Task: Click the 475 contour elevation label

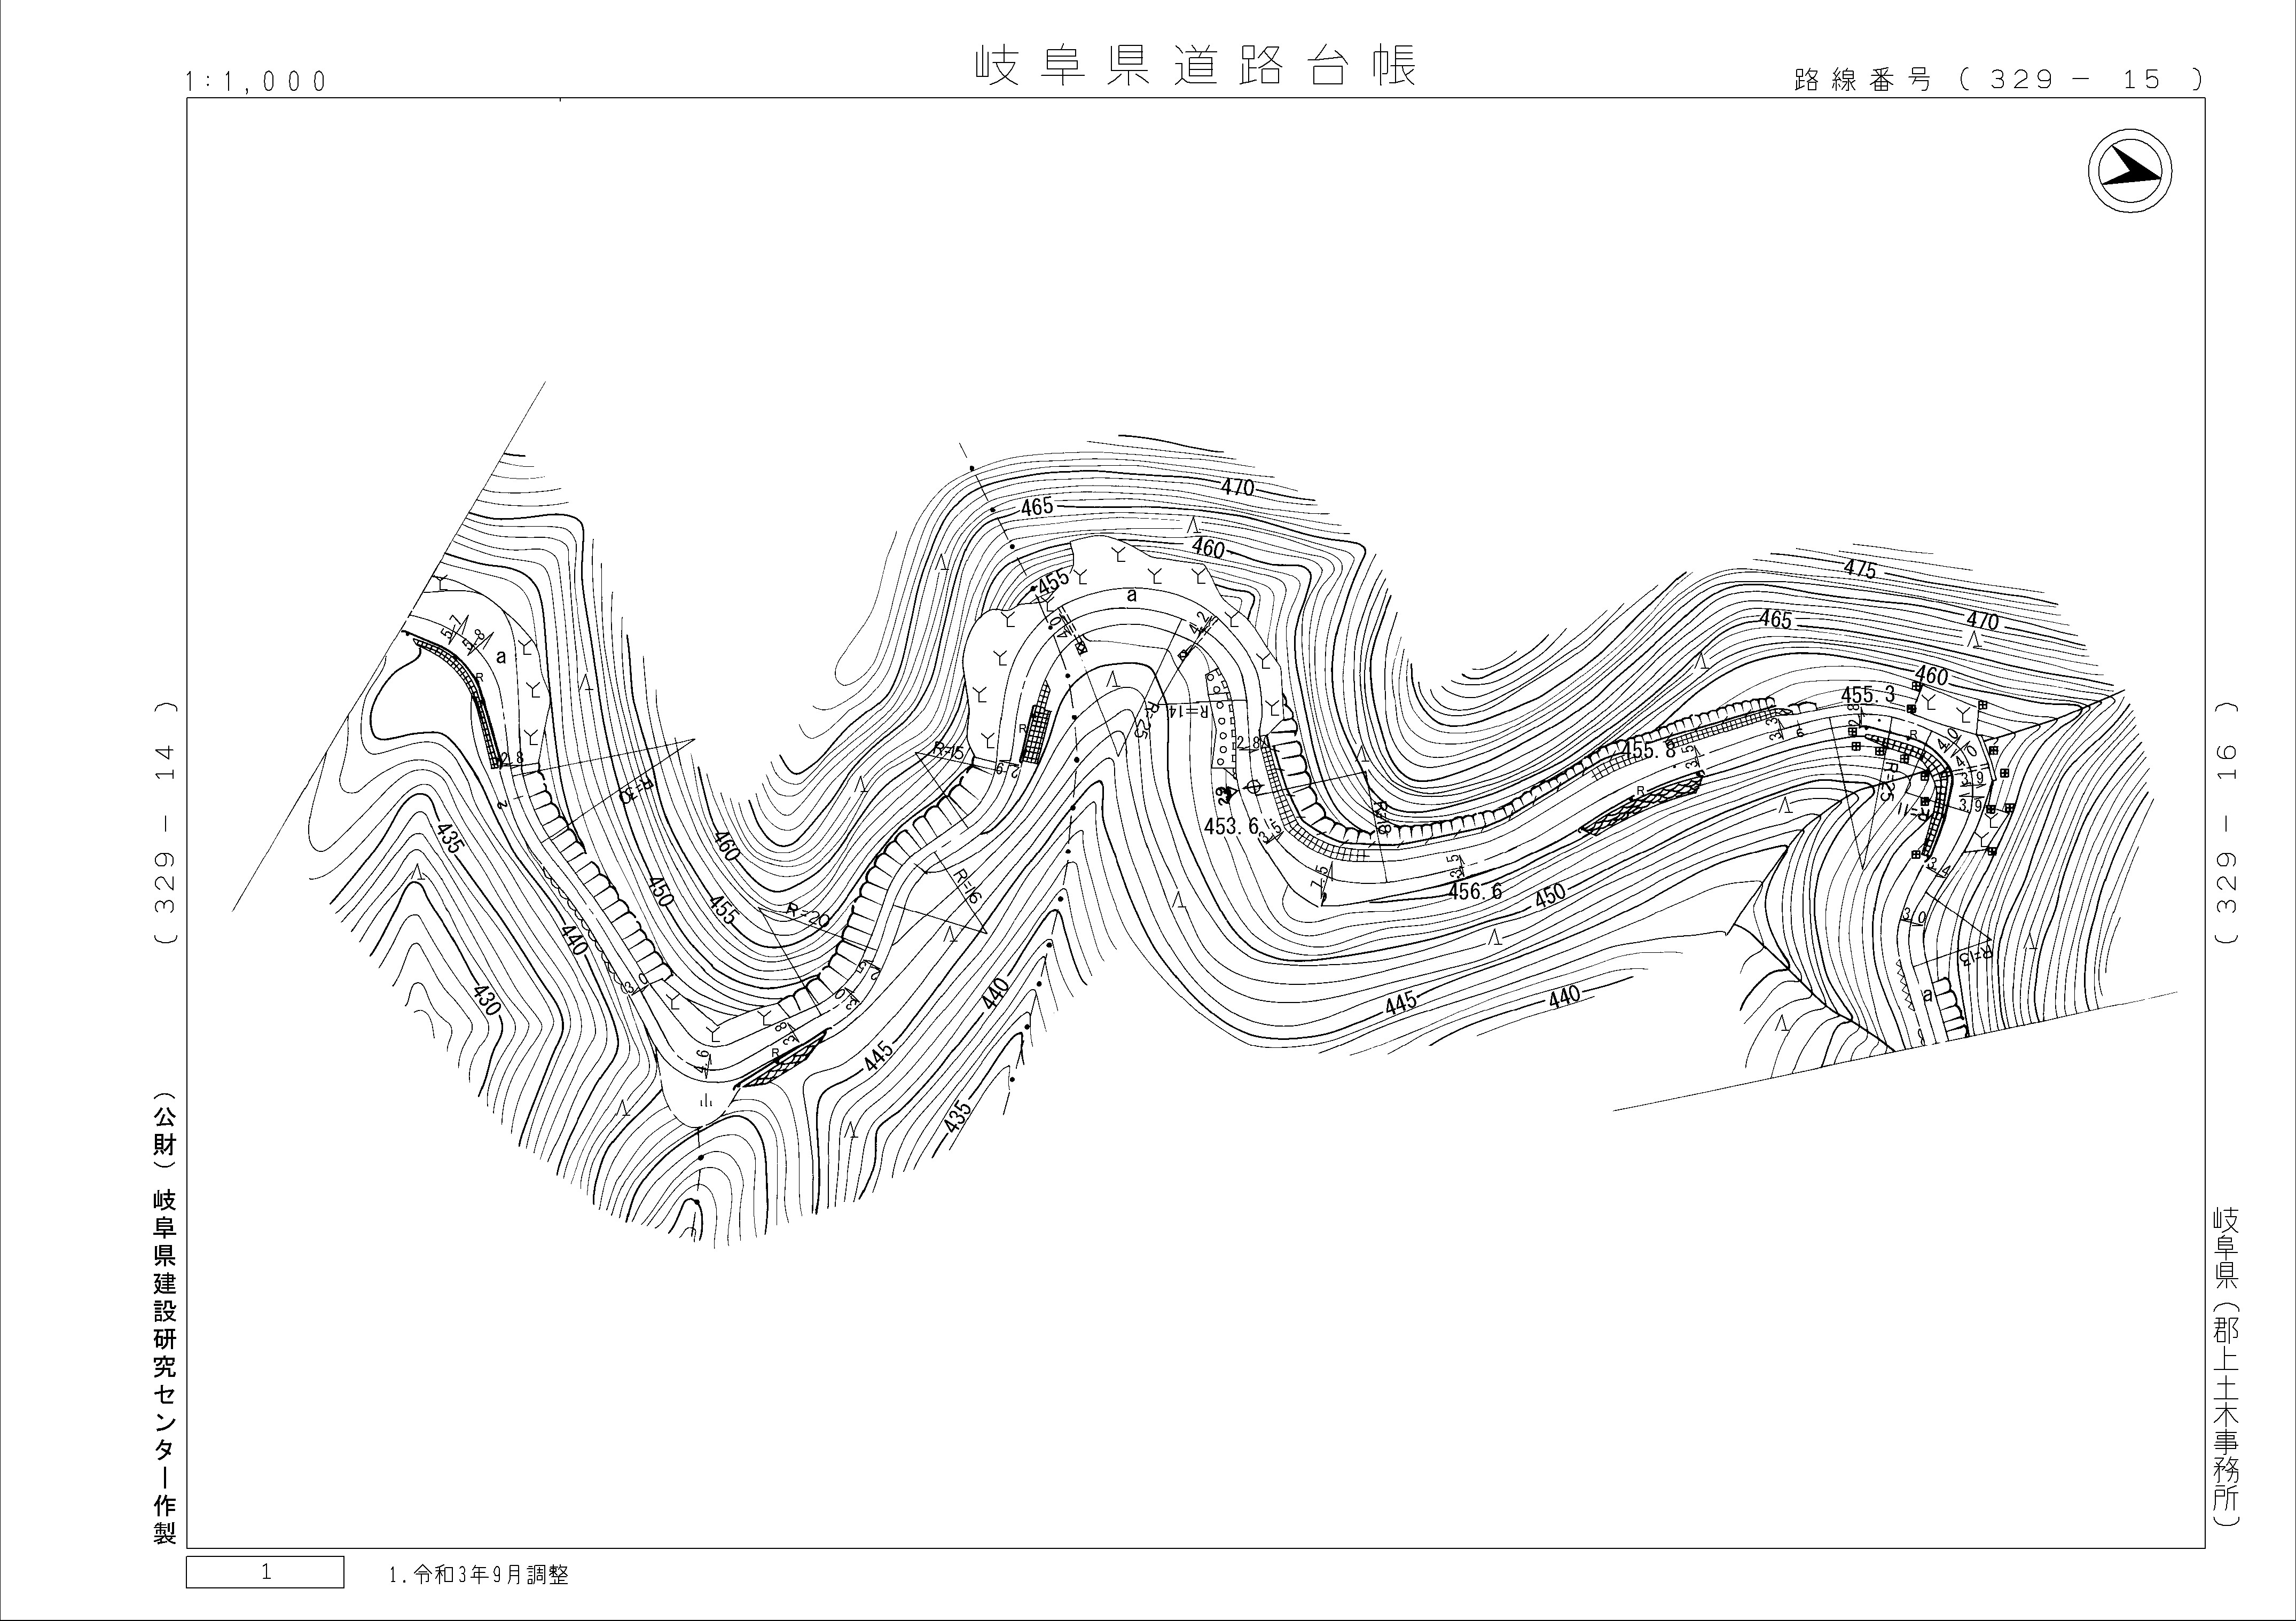Action: (x=1860, y=571)
